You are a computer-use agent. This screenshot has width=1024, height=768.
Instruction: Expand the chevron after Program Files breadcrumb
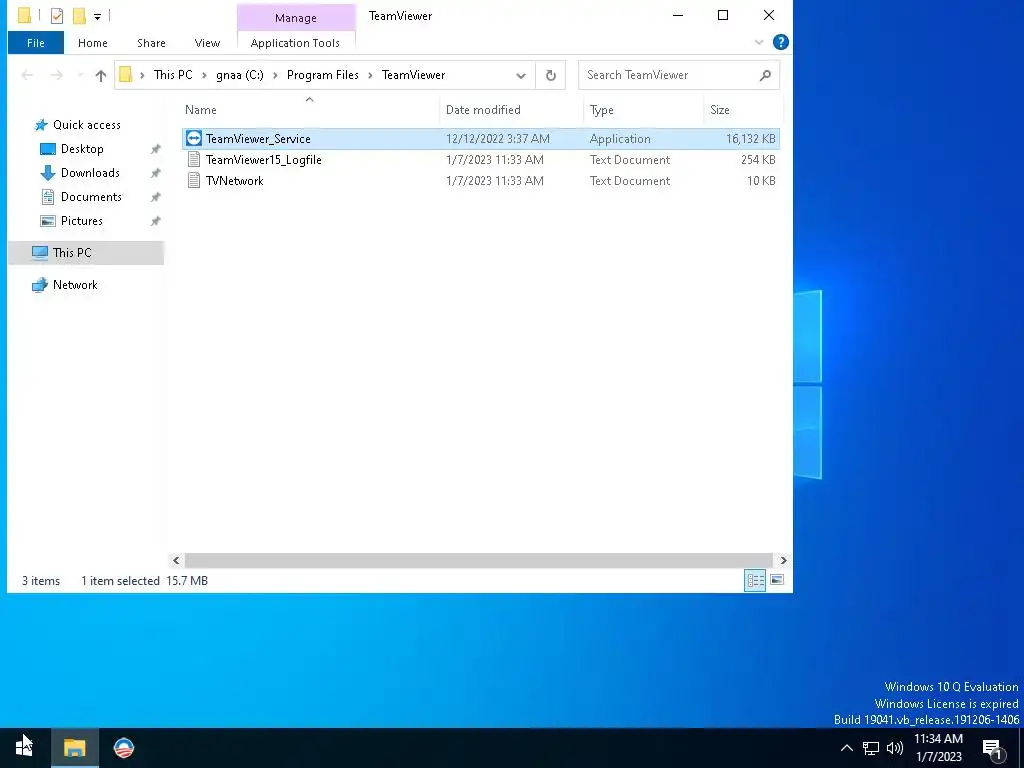[x=370, y=75]
